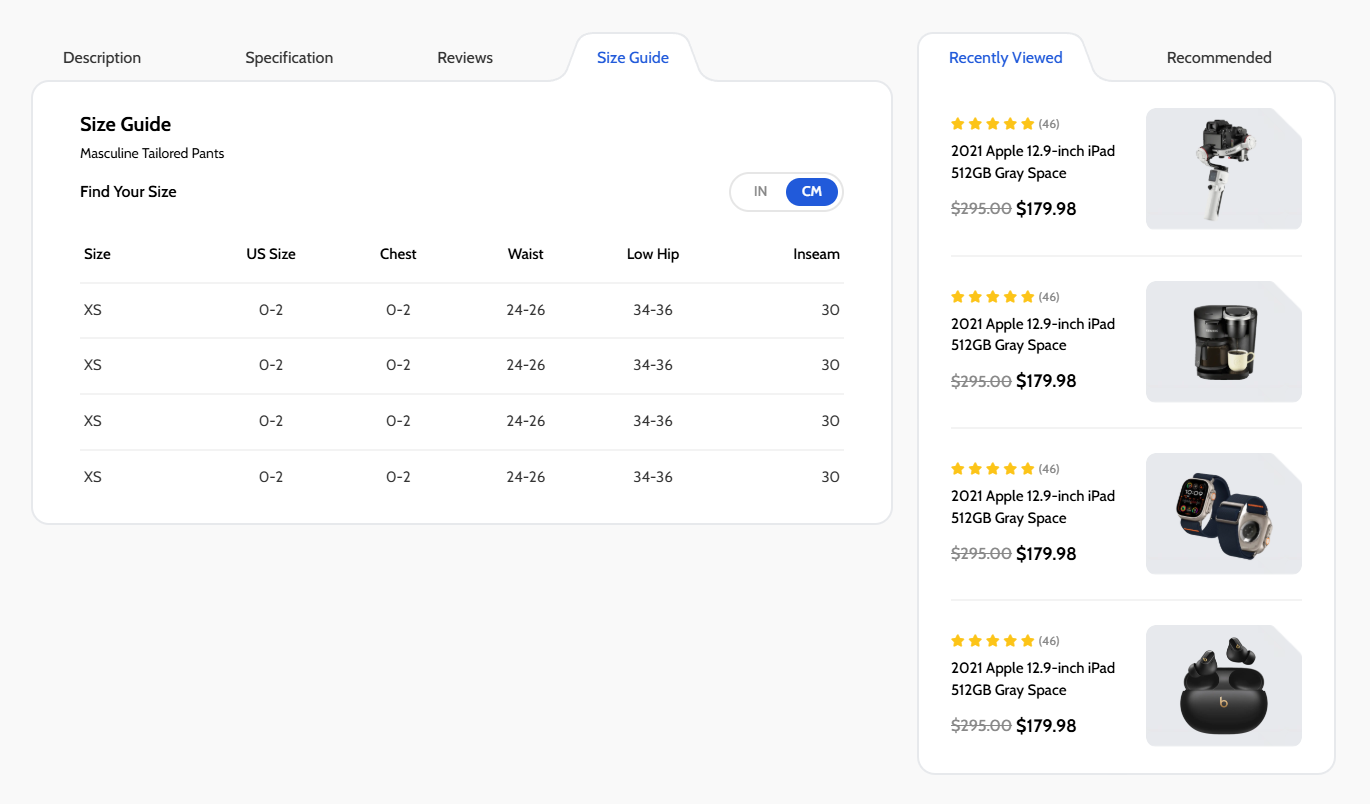This screenshot has width=1370, height=804.
Task: Open product title next to Beats earbuds
Action: point(1032,679)
